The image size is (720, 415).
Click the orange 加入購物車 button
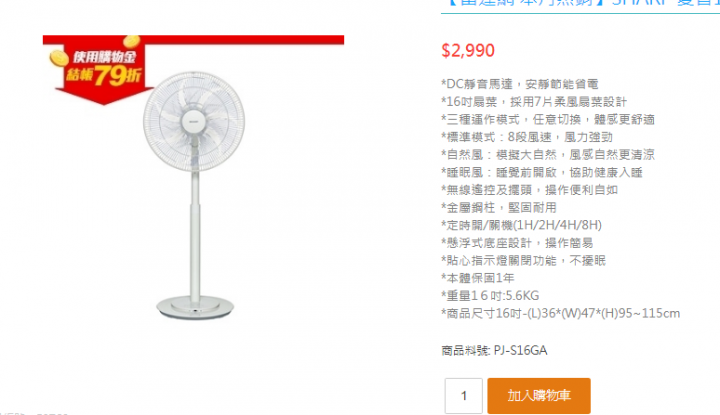click(x=539, y=396)
